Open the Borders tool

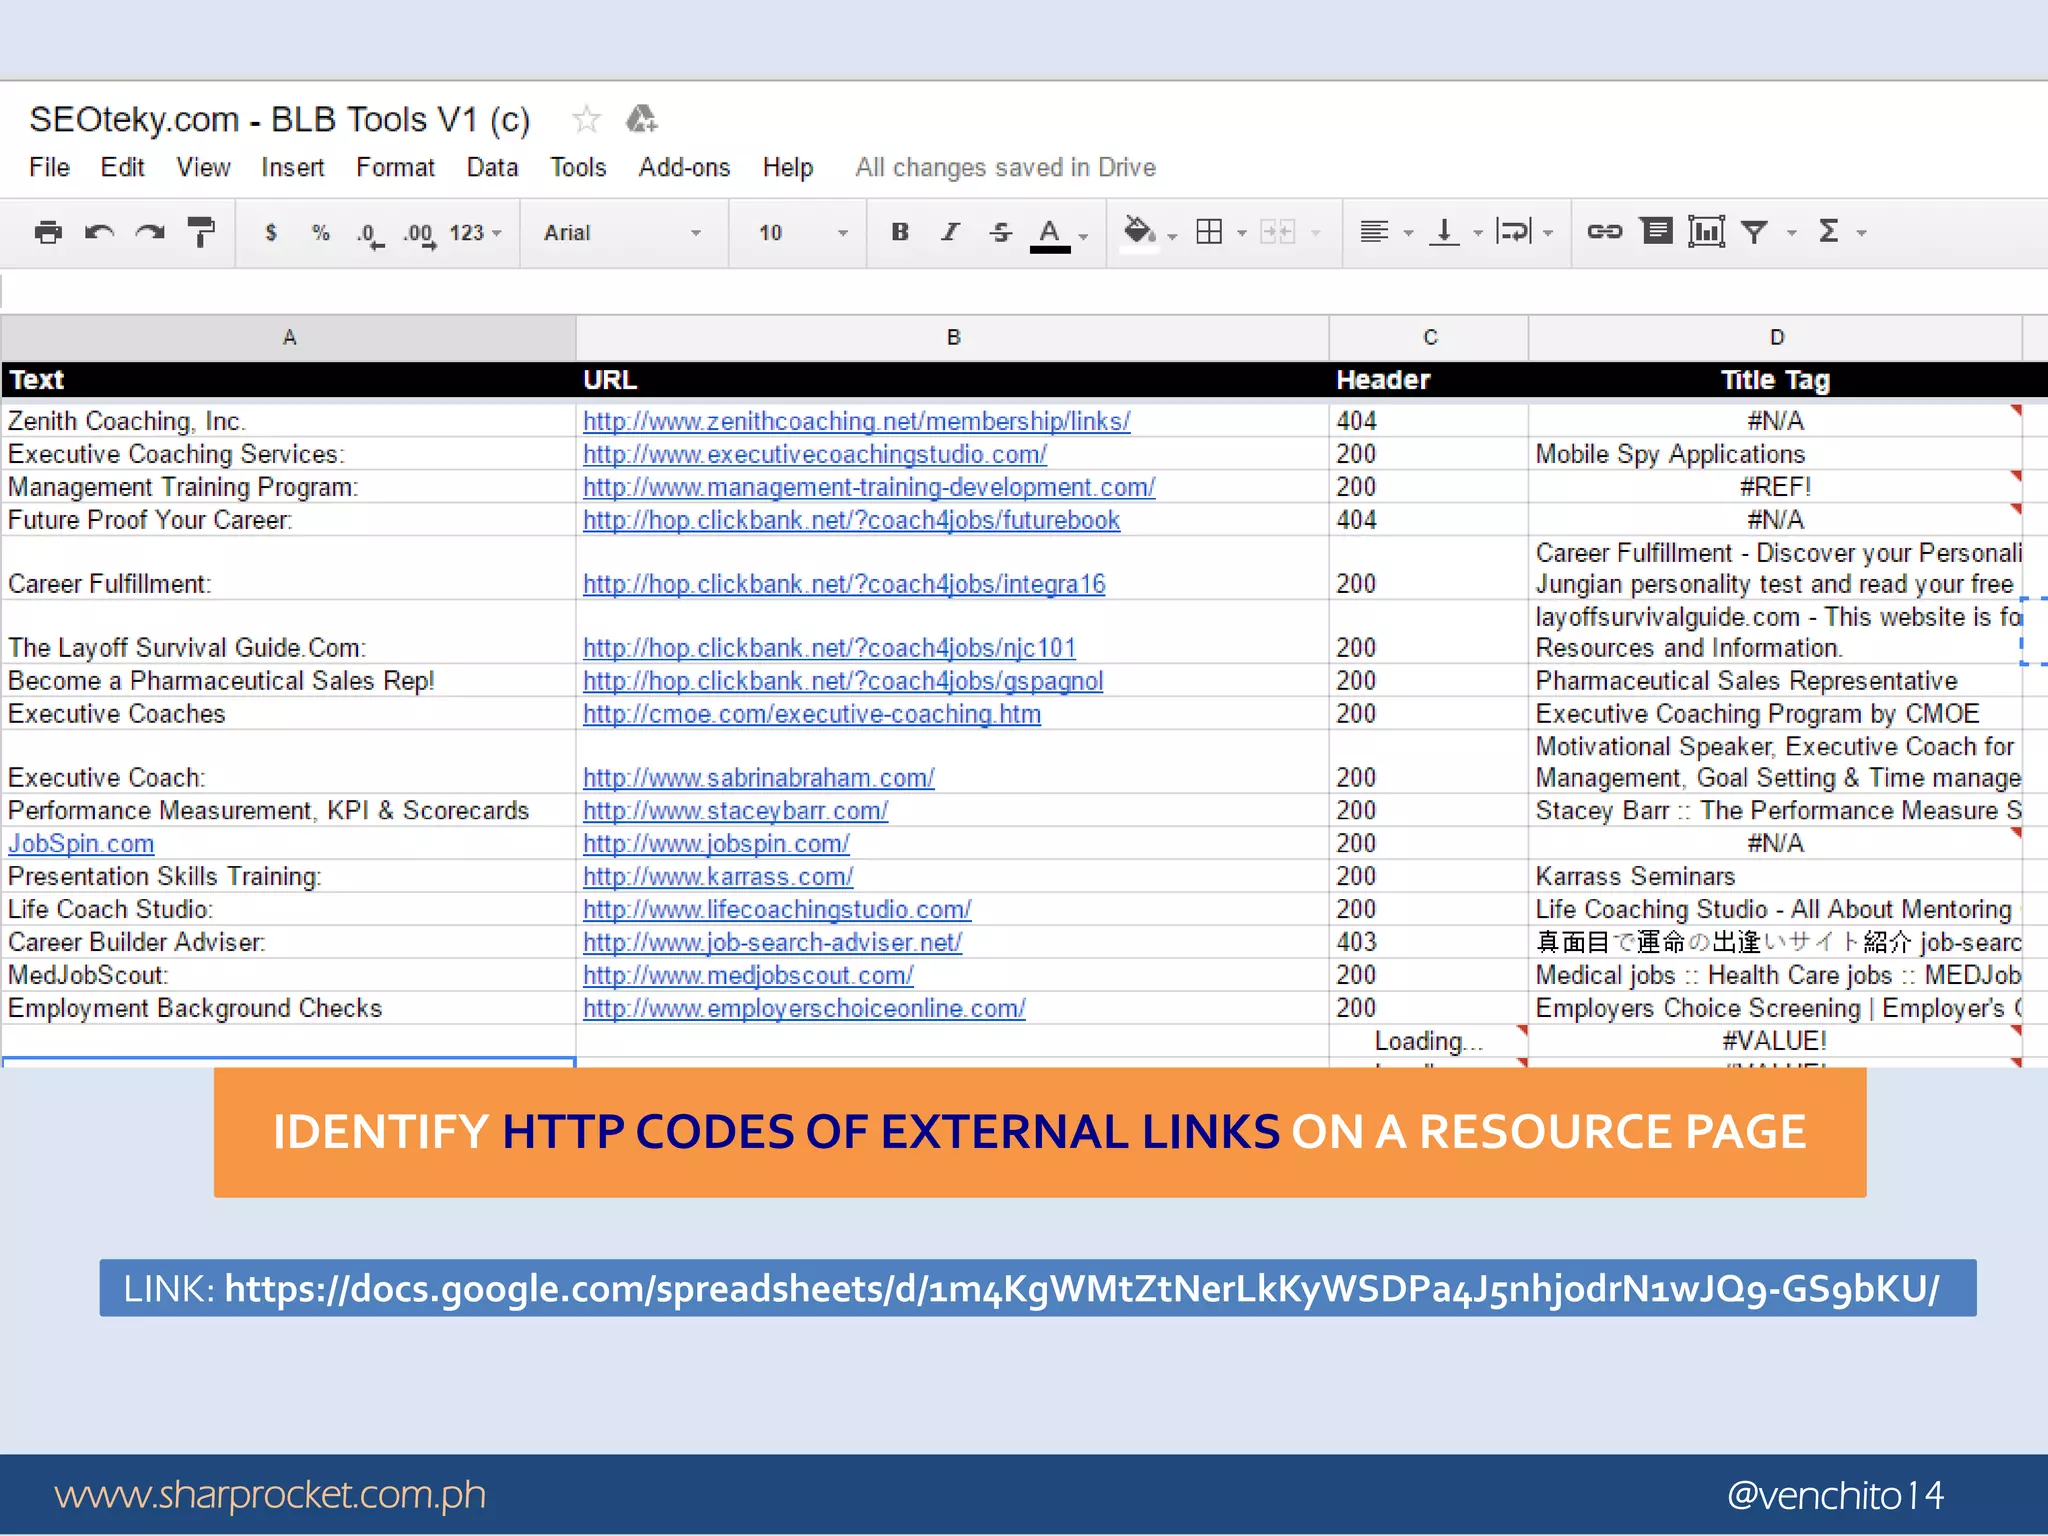[1209, 232]
